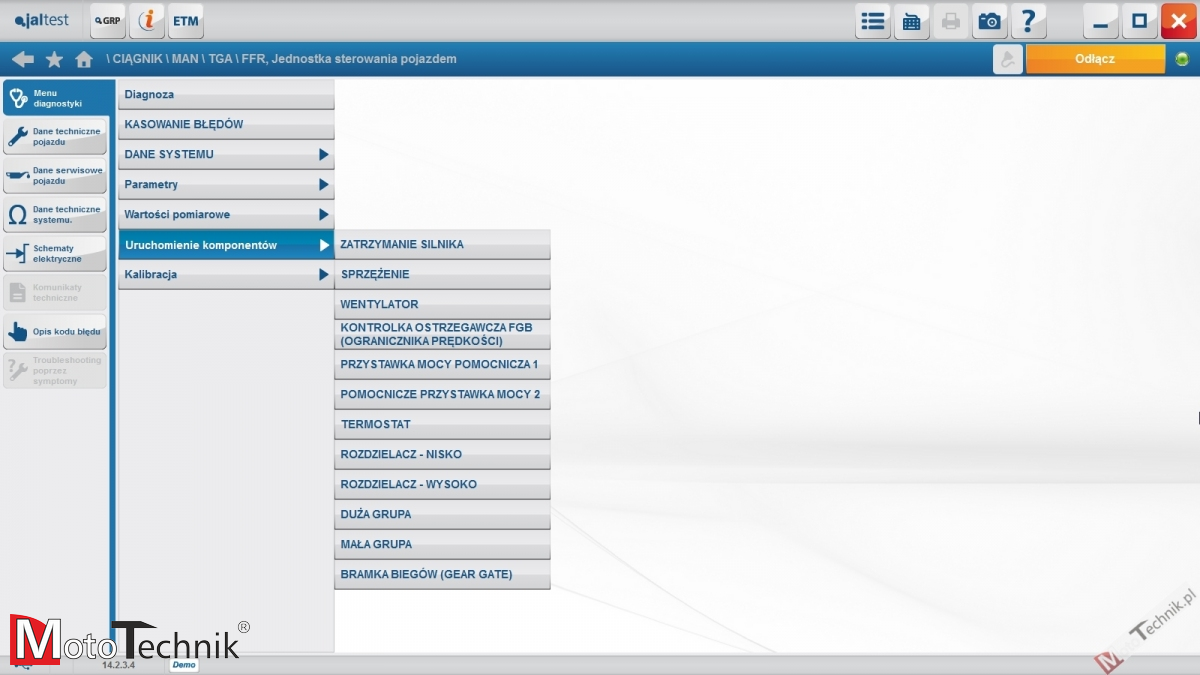Expand the Kalibracja submenu
The image size is (1200, 675).
(225, 275)
